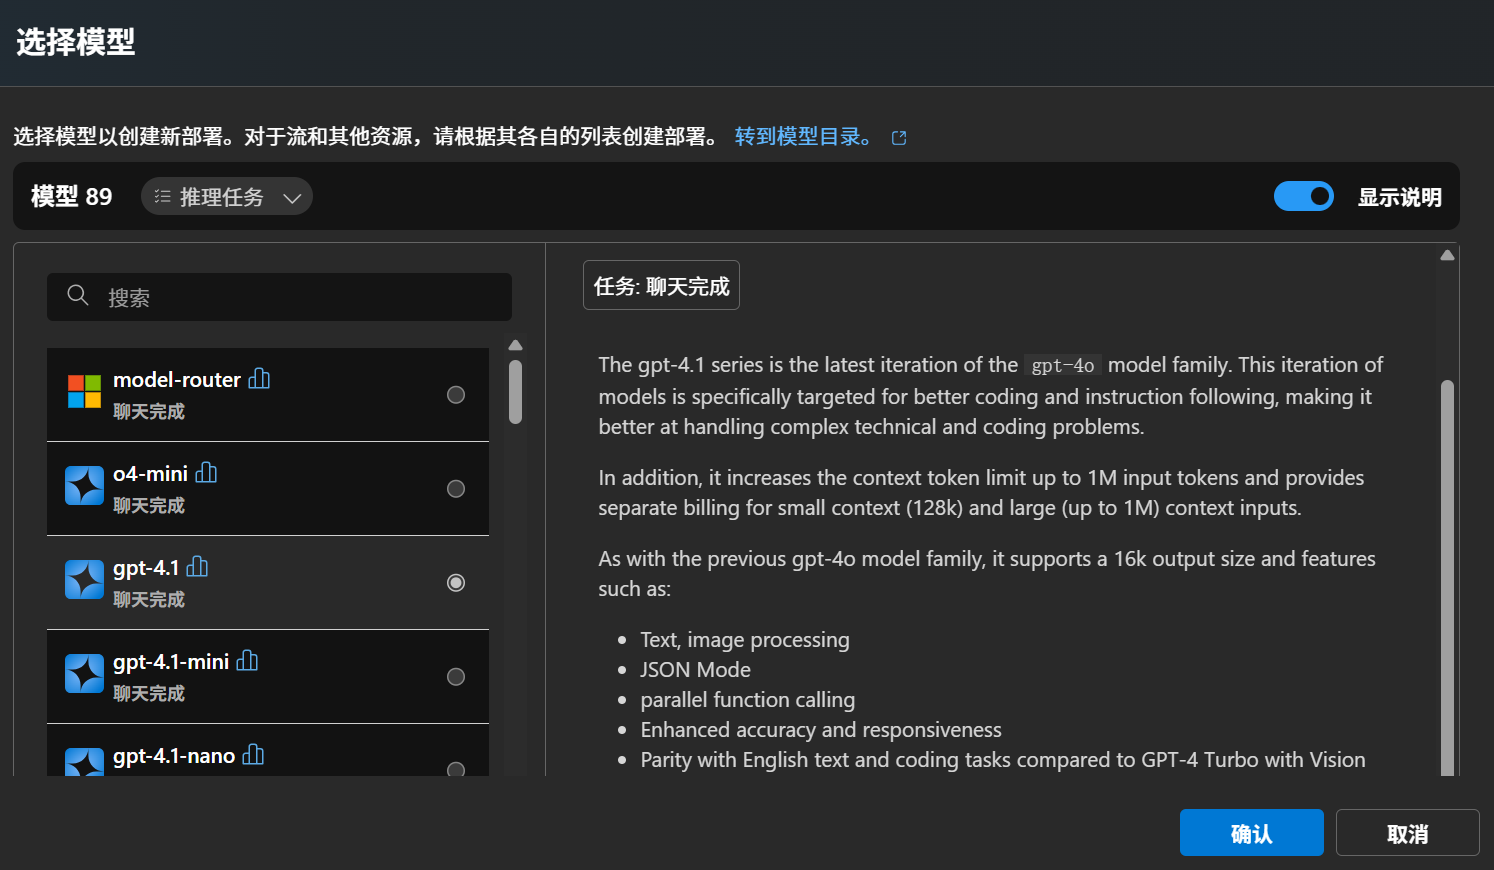
Task: Click the model list scrollbar thumb
Action: [x=515, y=392]
